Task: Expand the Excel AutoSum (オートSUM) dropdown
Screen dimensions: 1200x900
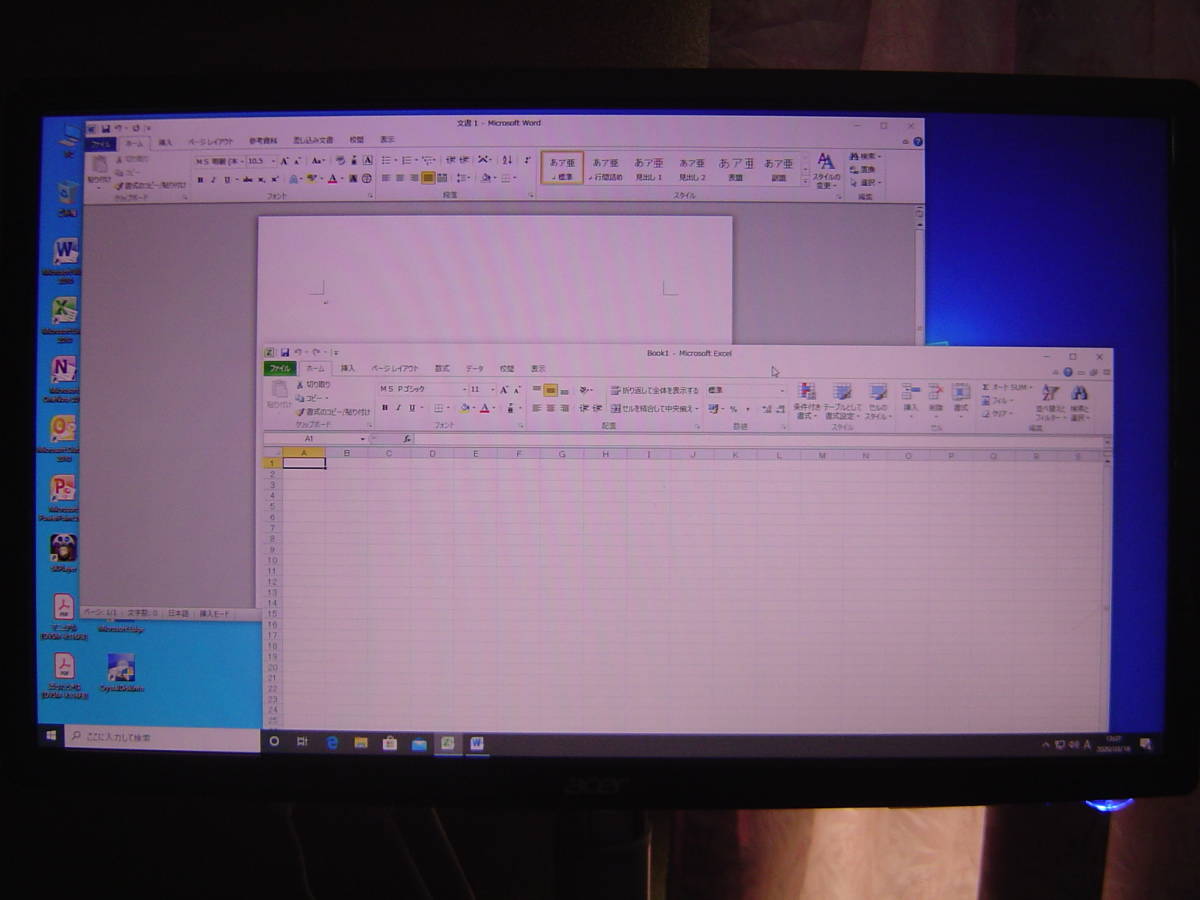Action: (x=1030, y=388)
